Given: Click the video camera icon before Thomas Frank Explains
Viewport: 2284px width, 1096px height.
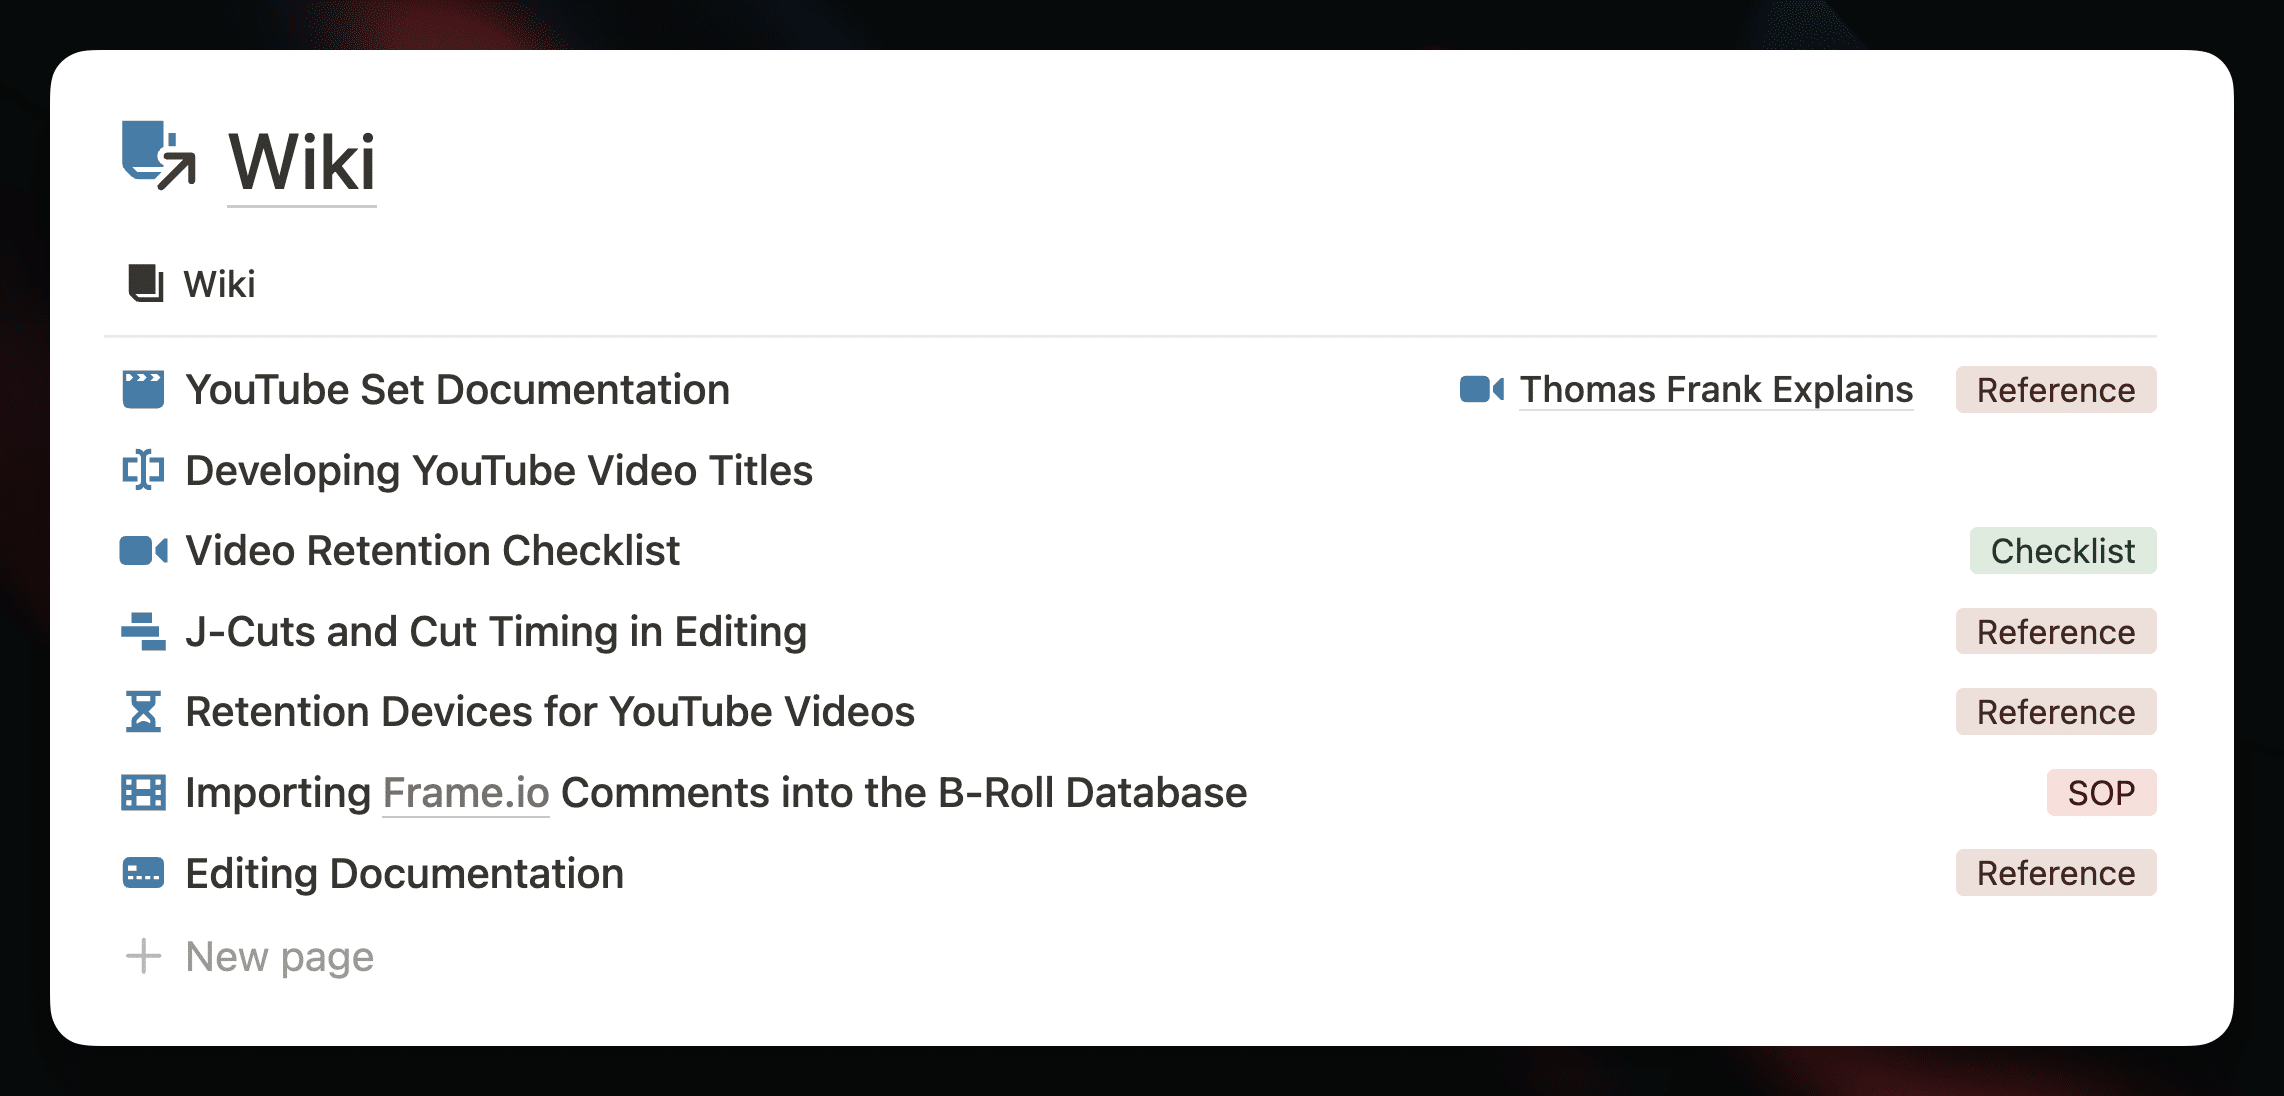Looking at the screenshot, I should coord(1482,389).
